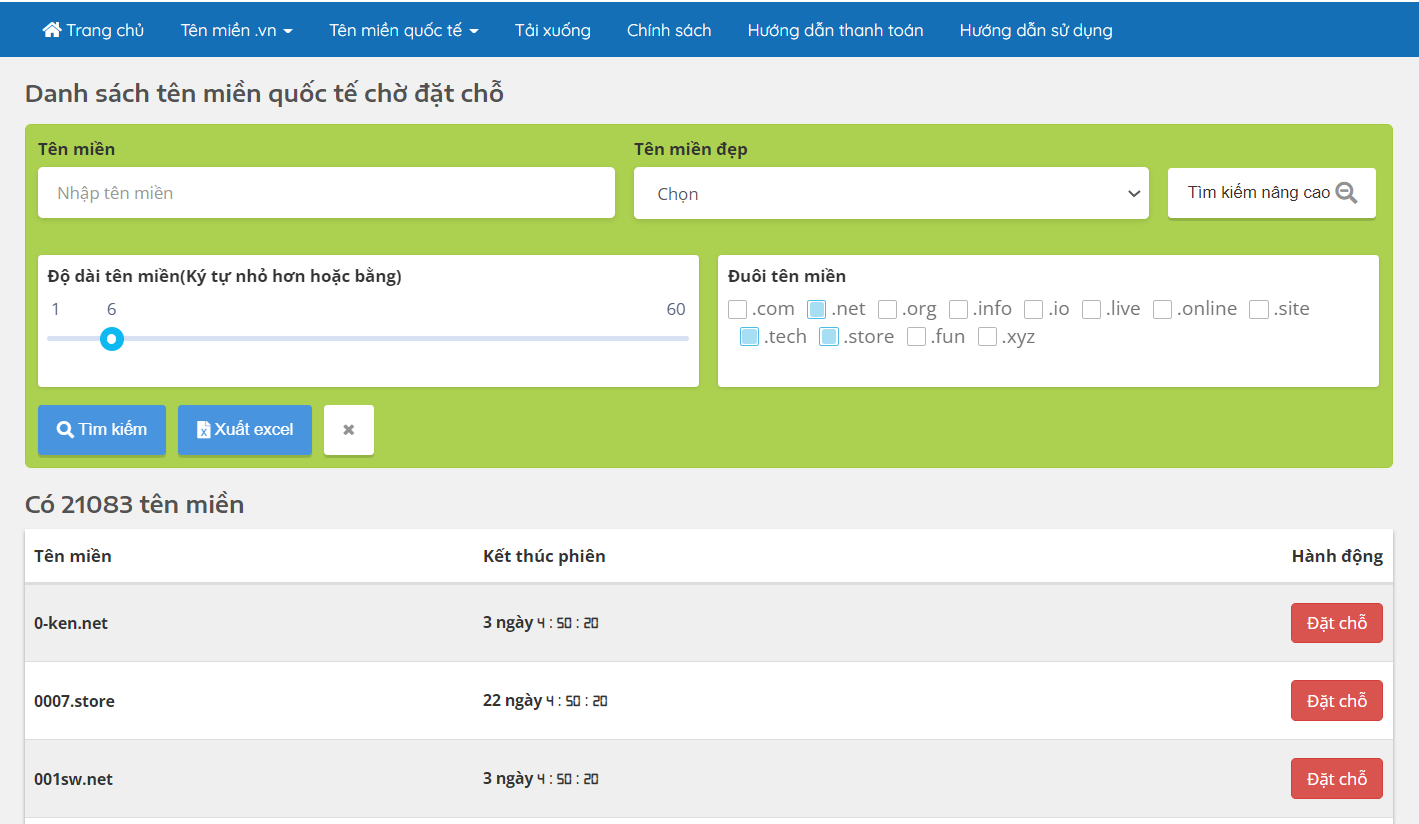Check the .com domain extension
Image resolution: width=1419 pixels, height=824 pixels.
[x=737, y=309]
